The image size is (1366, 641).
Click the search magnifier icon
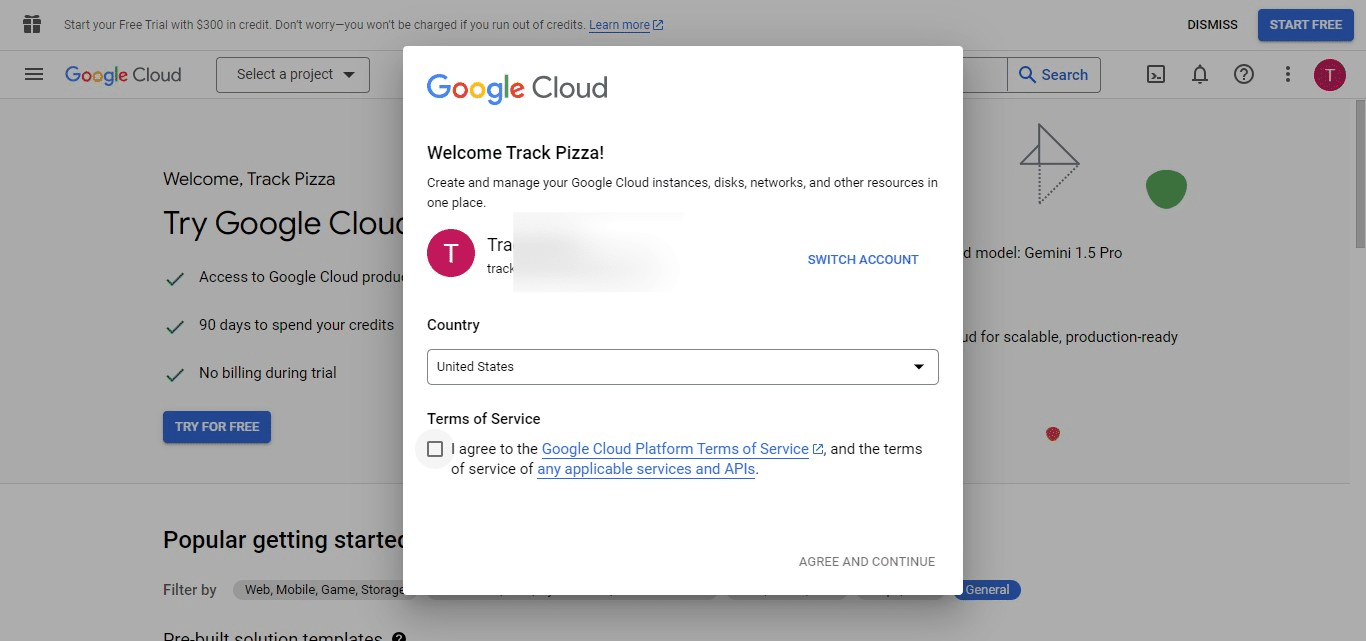(x=1025, y=74)
